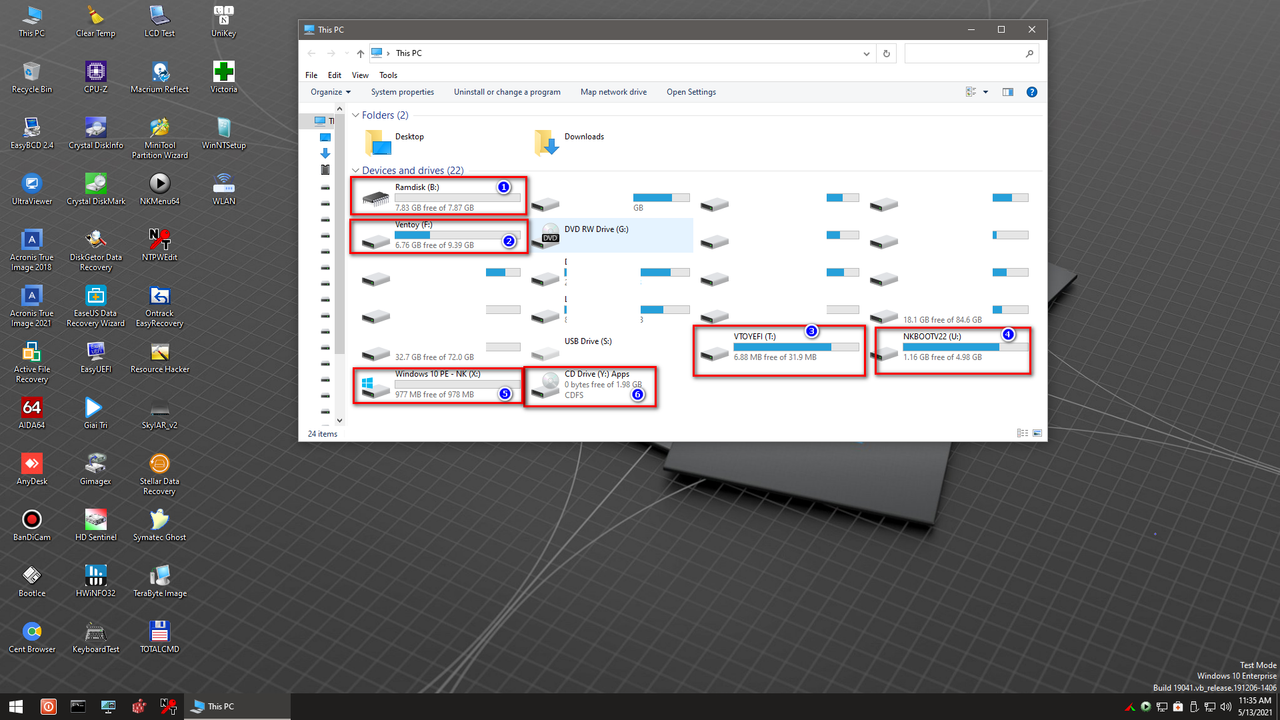Screen dimensions: 1280x720
Task: Click the navigation pane scroll down arrow
Action: coord(340,422)
